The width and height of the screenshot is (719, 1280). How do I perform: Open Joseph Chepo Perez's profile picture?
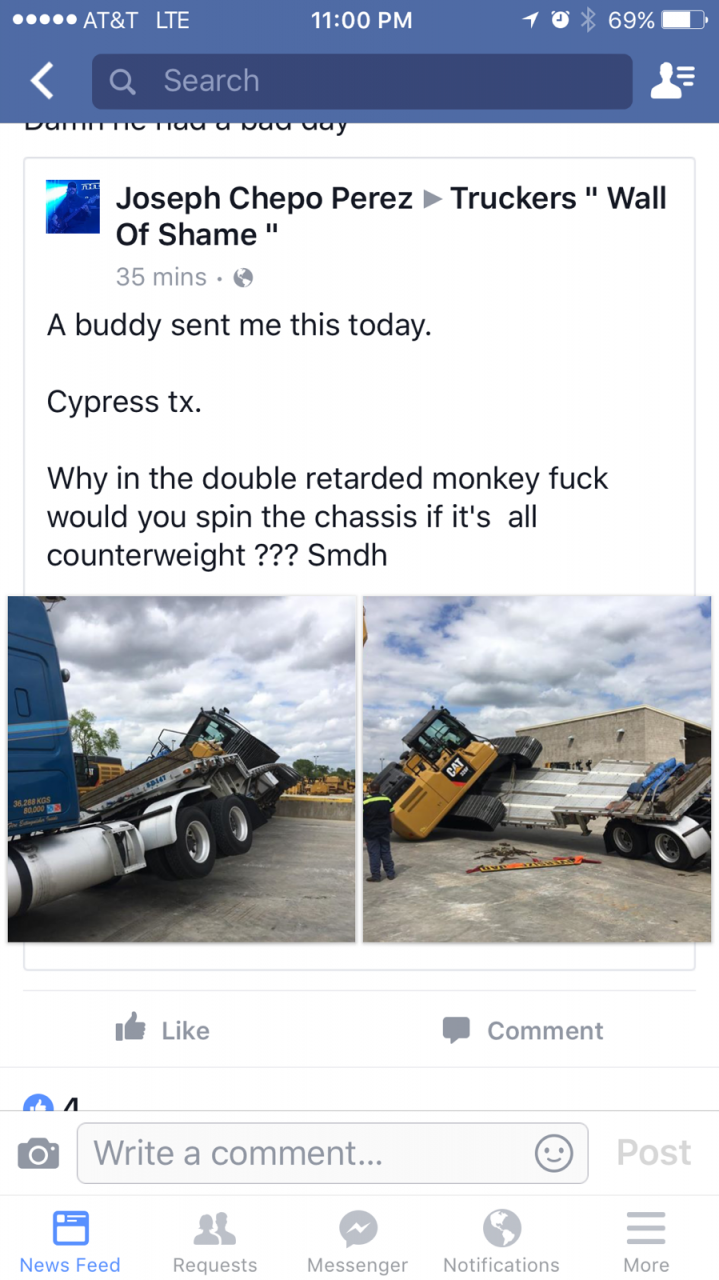click(73, 207)
